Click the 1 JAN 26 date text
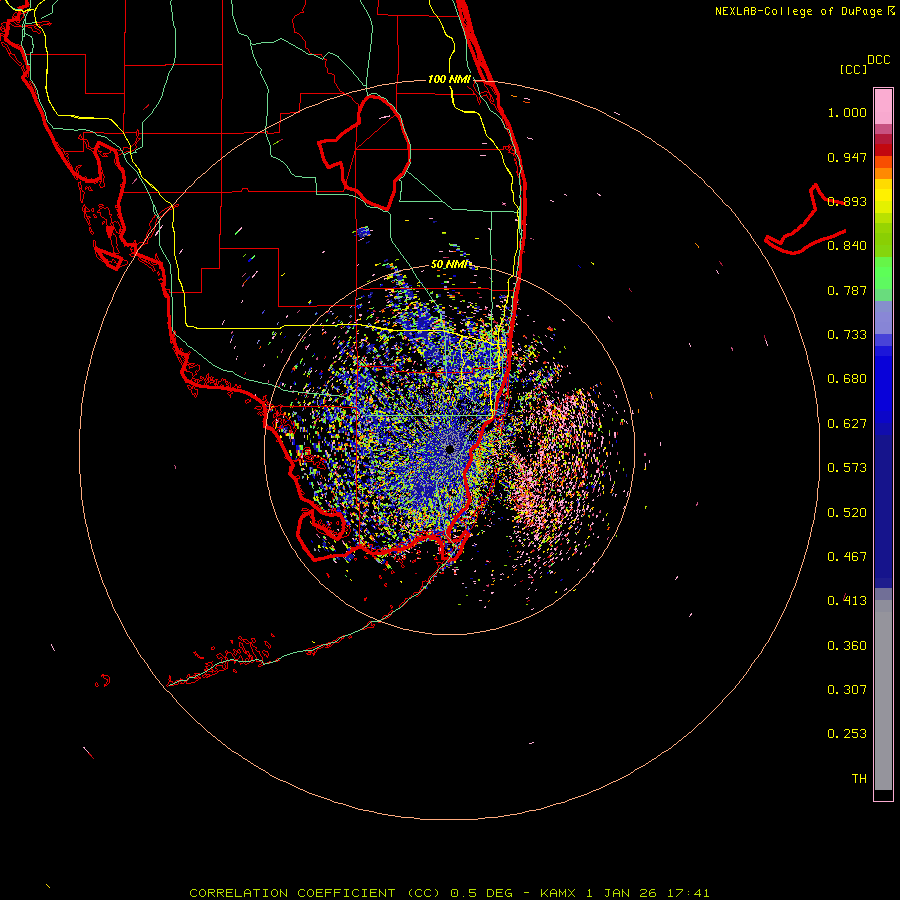Screen dimensions: 900x900 pyautogui.click(x=623, y=893)
